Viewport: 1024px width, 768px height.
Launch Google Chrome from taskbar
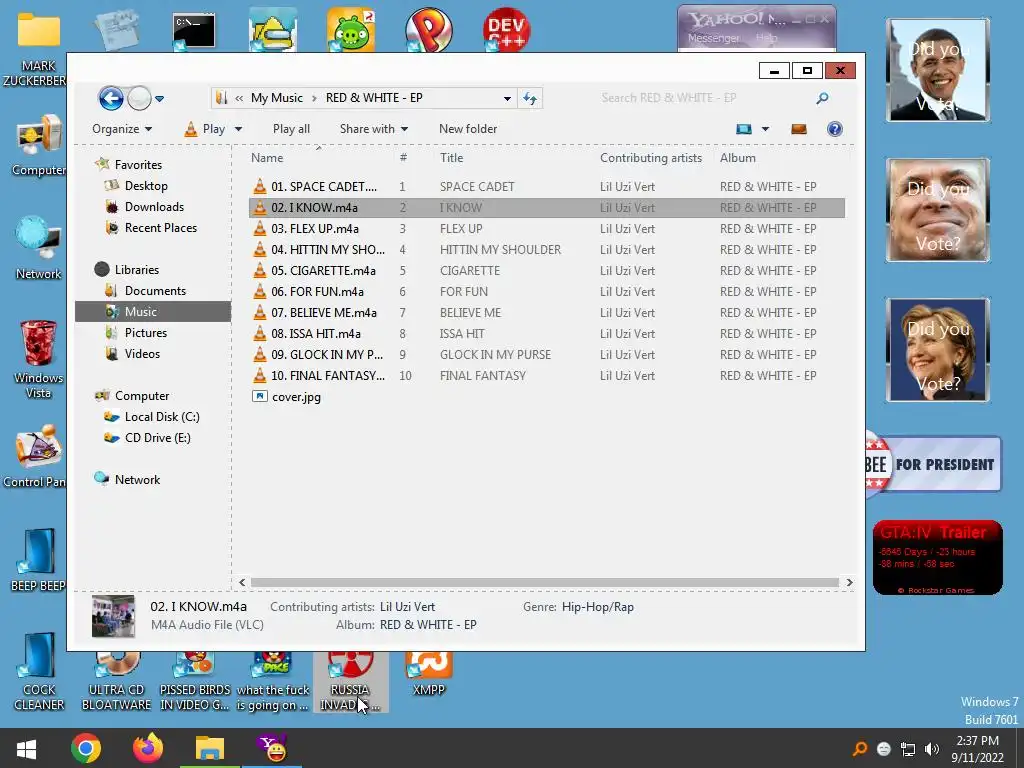click(x=86, y=748)
